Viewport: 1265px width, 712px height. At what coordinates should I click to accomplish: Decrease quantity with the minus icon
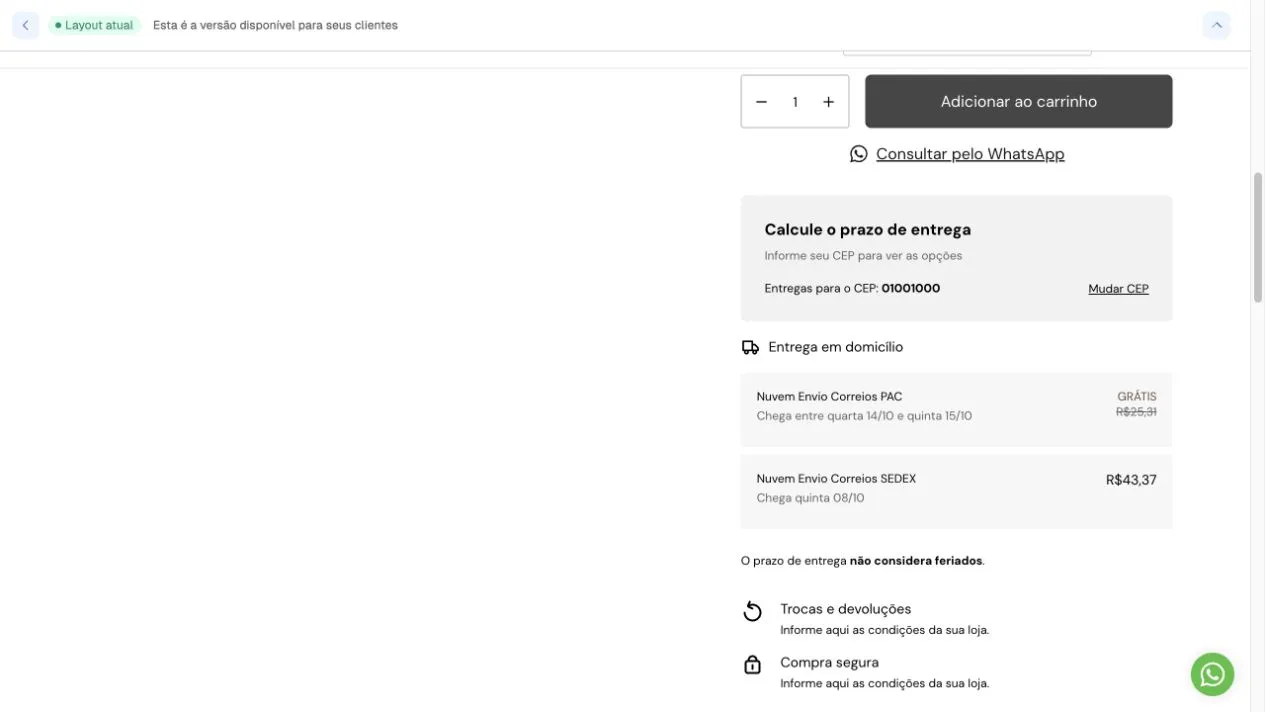pos(761,102)
